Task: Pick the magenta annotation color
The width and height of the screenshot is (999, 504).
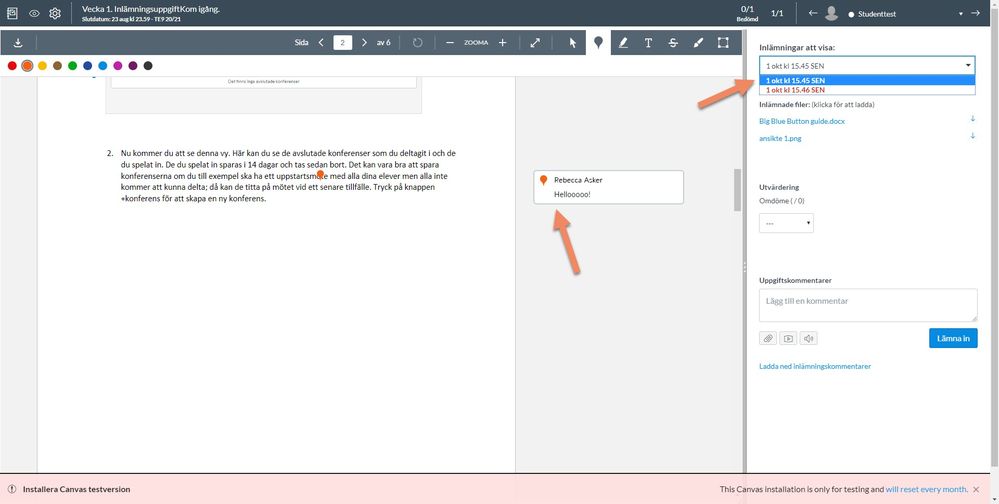Action: [118, 66]
